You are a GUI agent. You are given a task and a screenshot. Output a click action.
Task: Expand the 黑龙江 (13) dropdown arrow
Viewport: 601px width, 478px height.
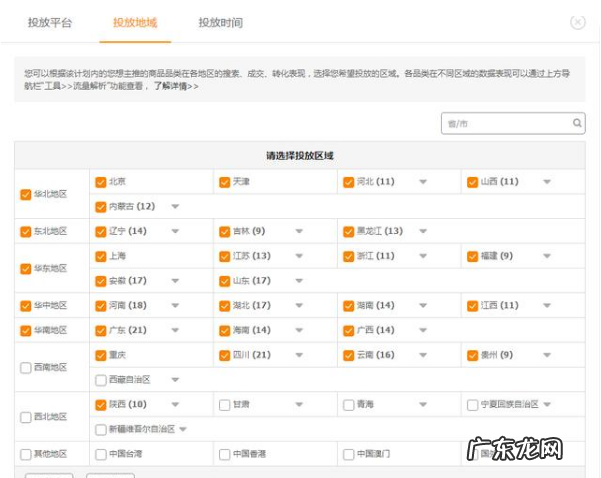pyautogui.click(x=423, y=231)
